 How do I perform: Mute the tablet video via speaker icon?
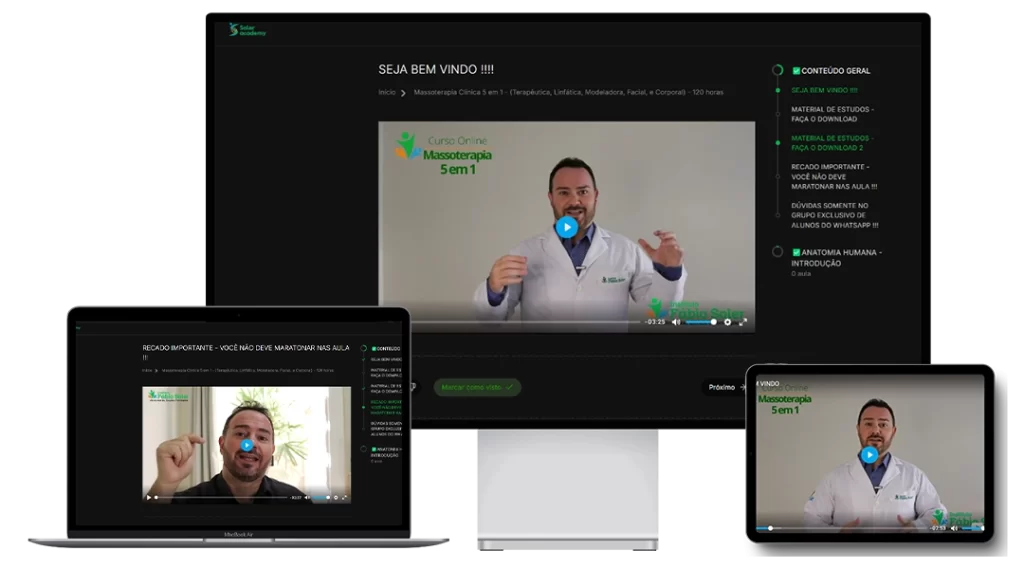click(954, 528)
